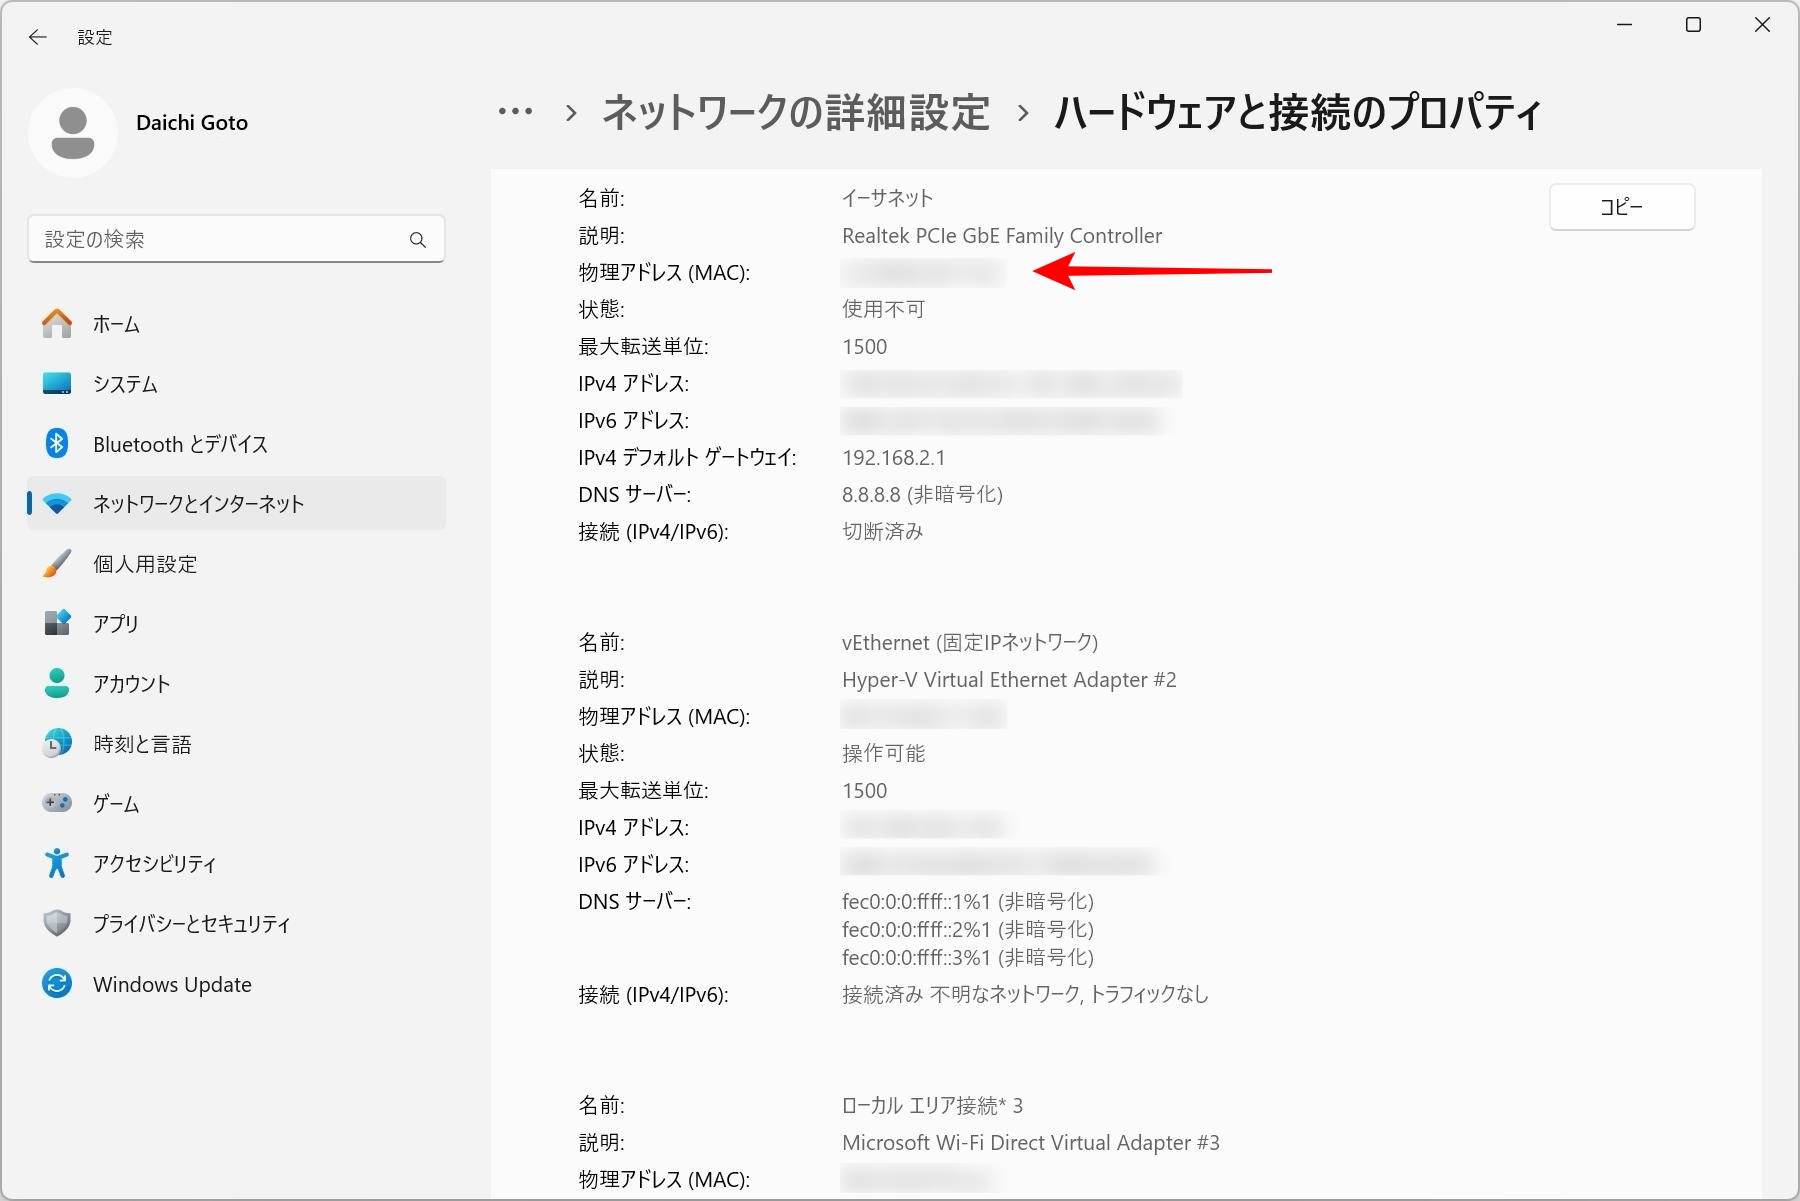Click Microsoft Wi-Fi Direct Virtual Adapter #3
Viewport: 1800px width, 1201px height.
[1031, 1143]
